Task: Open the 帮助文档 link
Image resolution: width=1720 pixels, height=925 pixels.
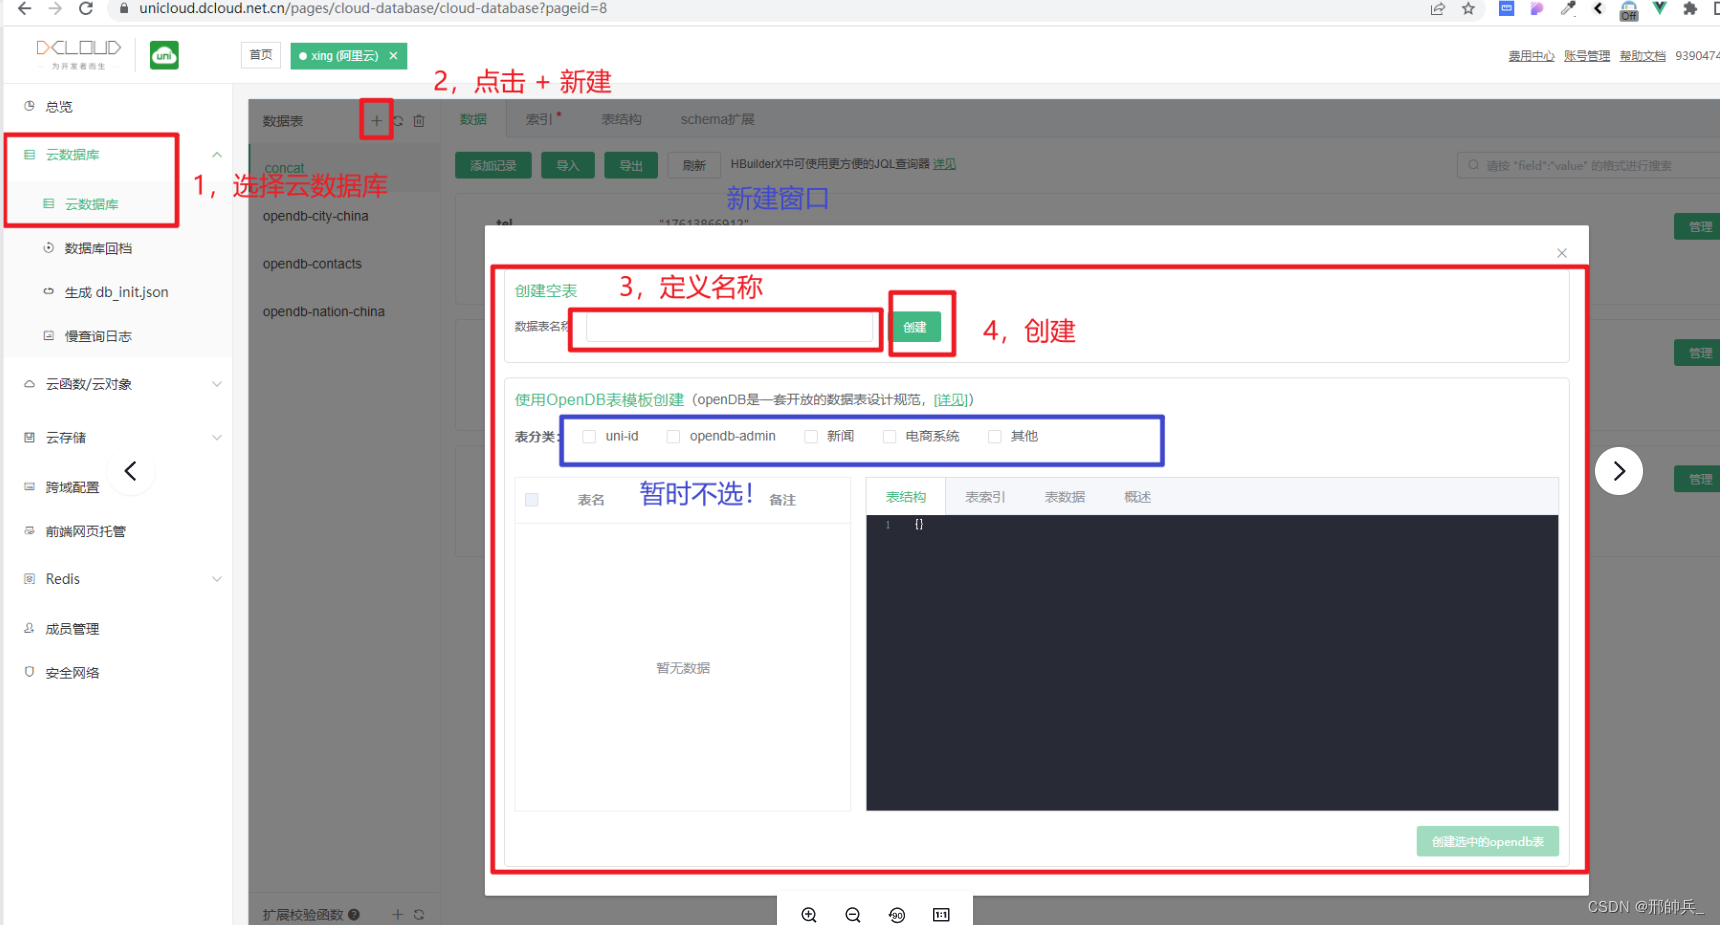Action: [x=1643, y=56]
